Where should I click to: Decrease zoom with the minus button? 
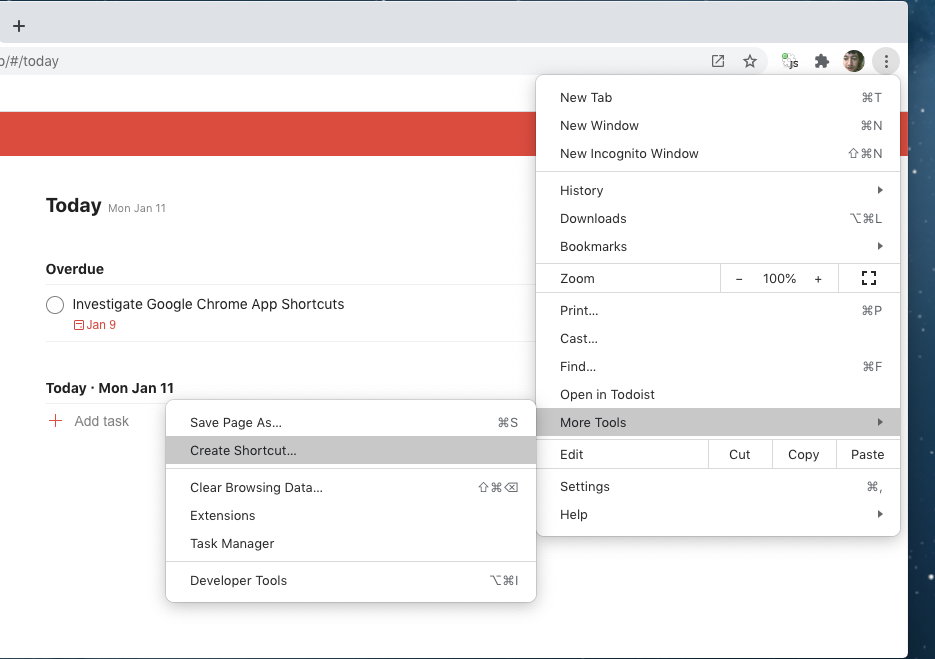(x=739, y=279)
